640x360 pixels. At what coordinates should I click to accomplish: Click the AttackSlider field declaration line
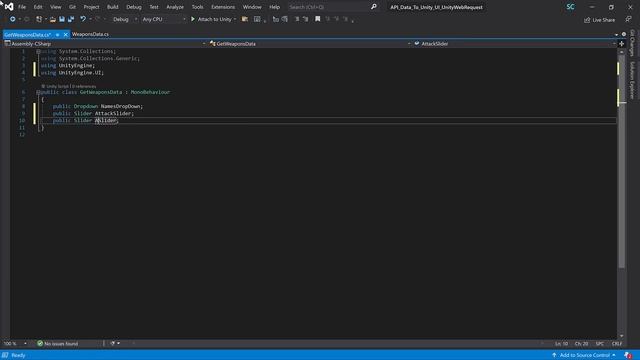(93, 113)
